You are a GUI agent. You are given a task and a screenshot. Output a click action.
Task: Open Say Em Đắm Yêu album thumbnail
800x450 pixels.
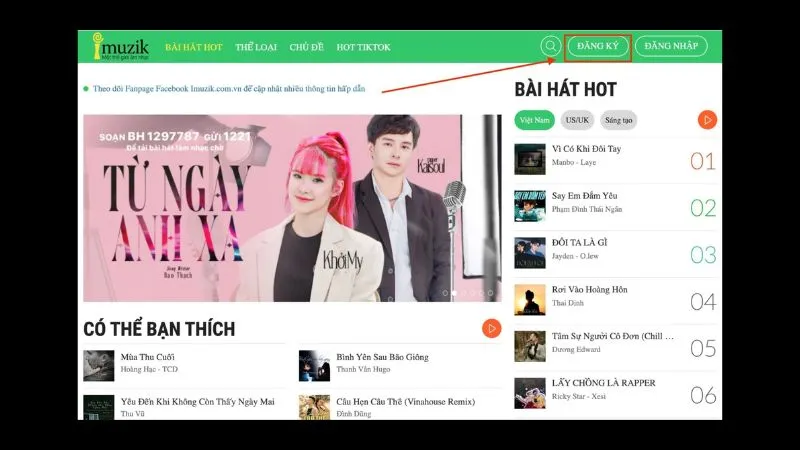click(530, 206)
